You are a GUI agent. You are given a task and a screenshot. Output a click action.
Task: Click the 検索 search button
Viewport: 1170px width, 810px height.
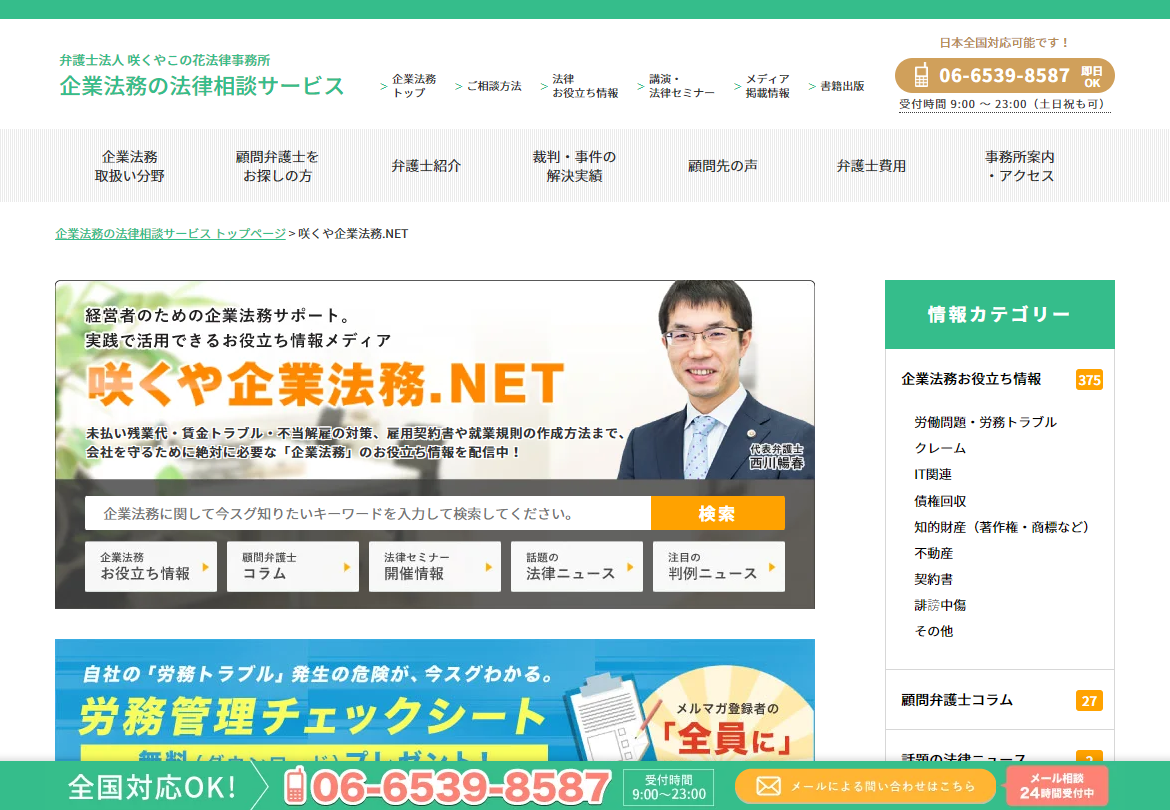tap(718, 512)
